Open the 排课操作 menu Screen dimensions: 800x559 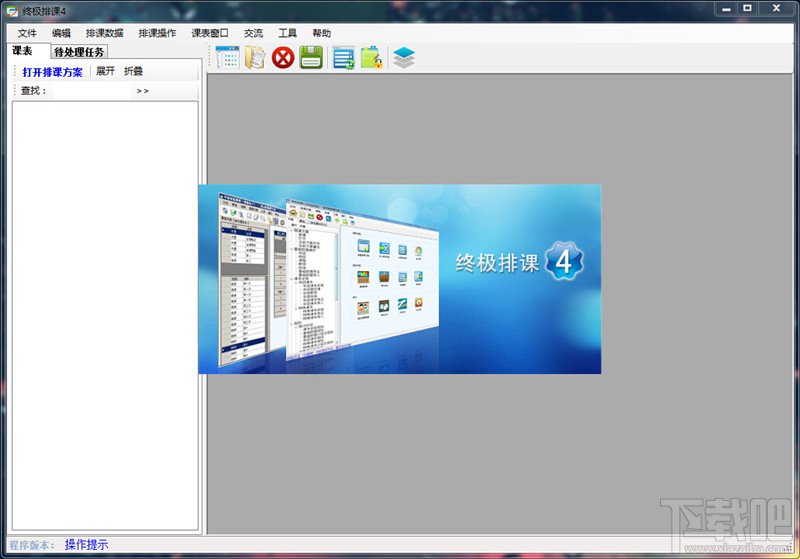(157, 33)
